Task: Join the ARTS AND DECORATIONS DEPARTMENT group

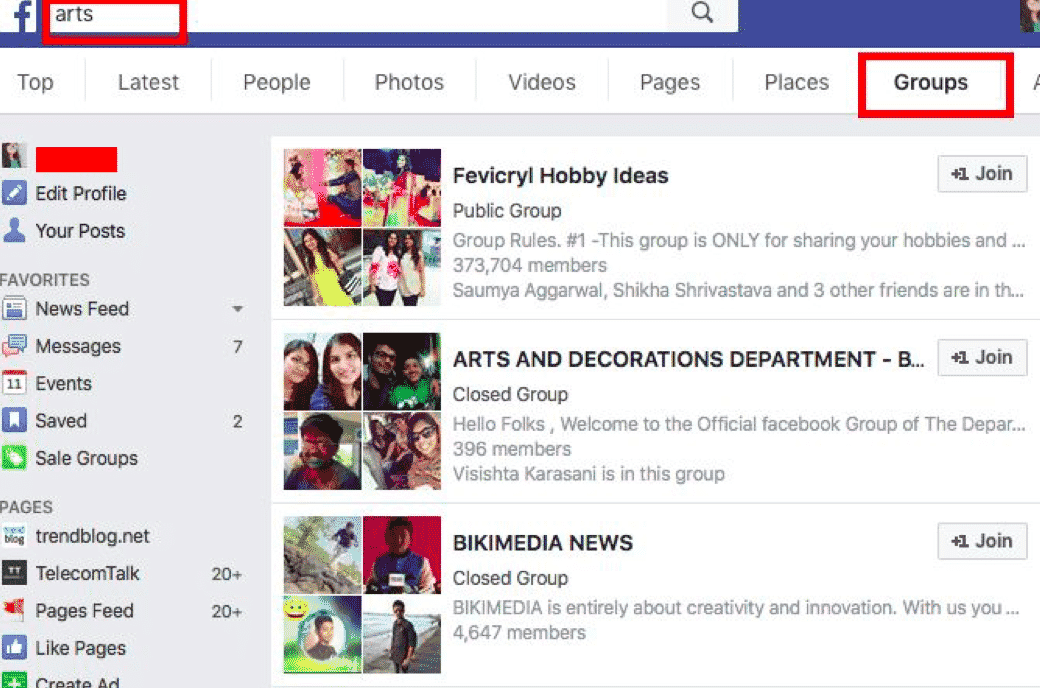Action: pyautogui.click(x=982, y=358)
